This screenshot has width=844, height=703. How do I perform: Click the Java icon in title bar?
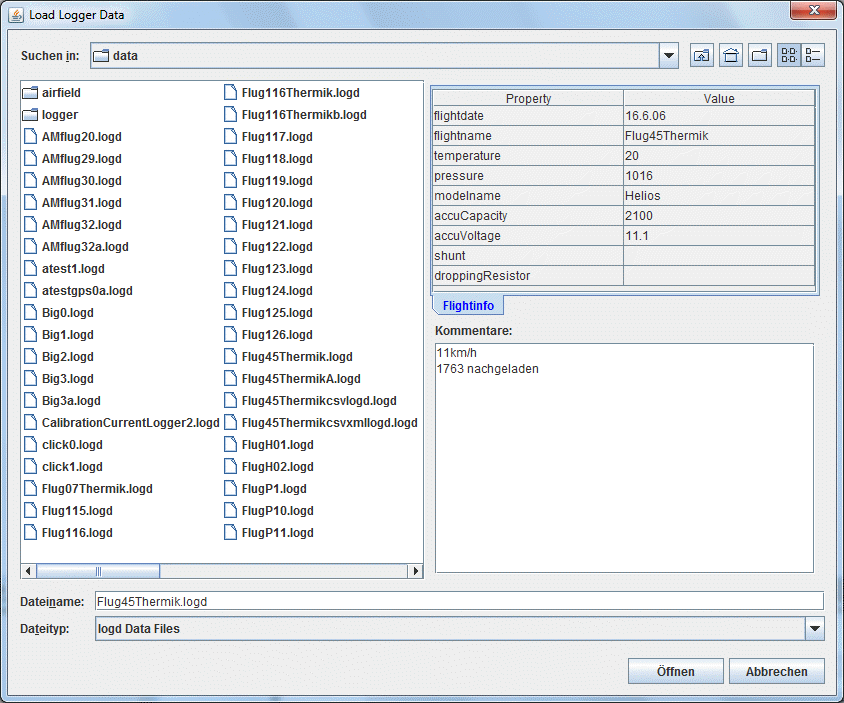[17, 14]
